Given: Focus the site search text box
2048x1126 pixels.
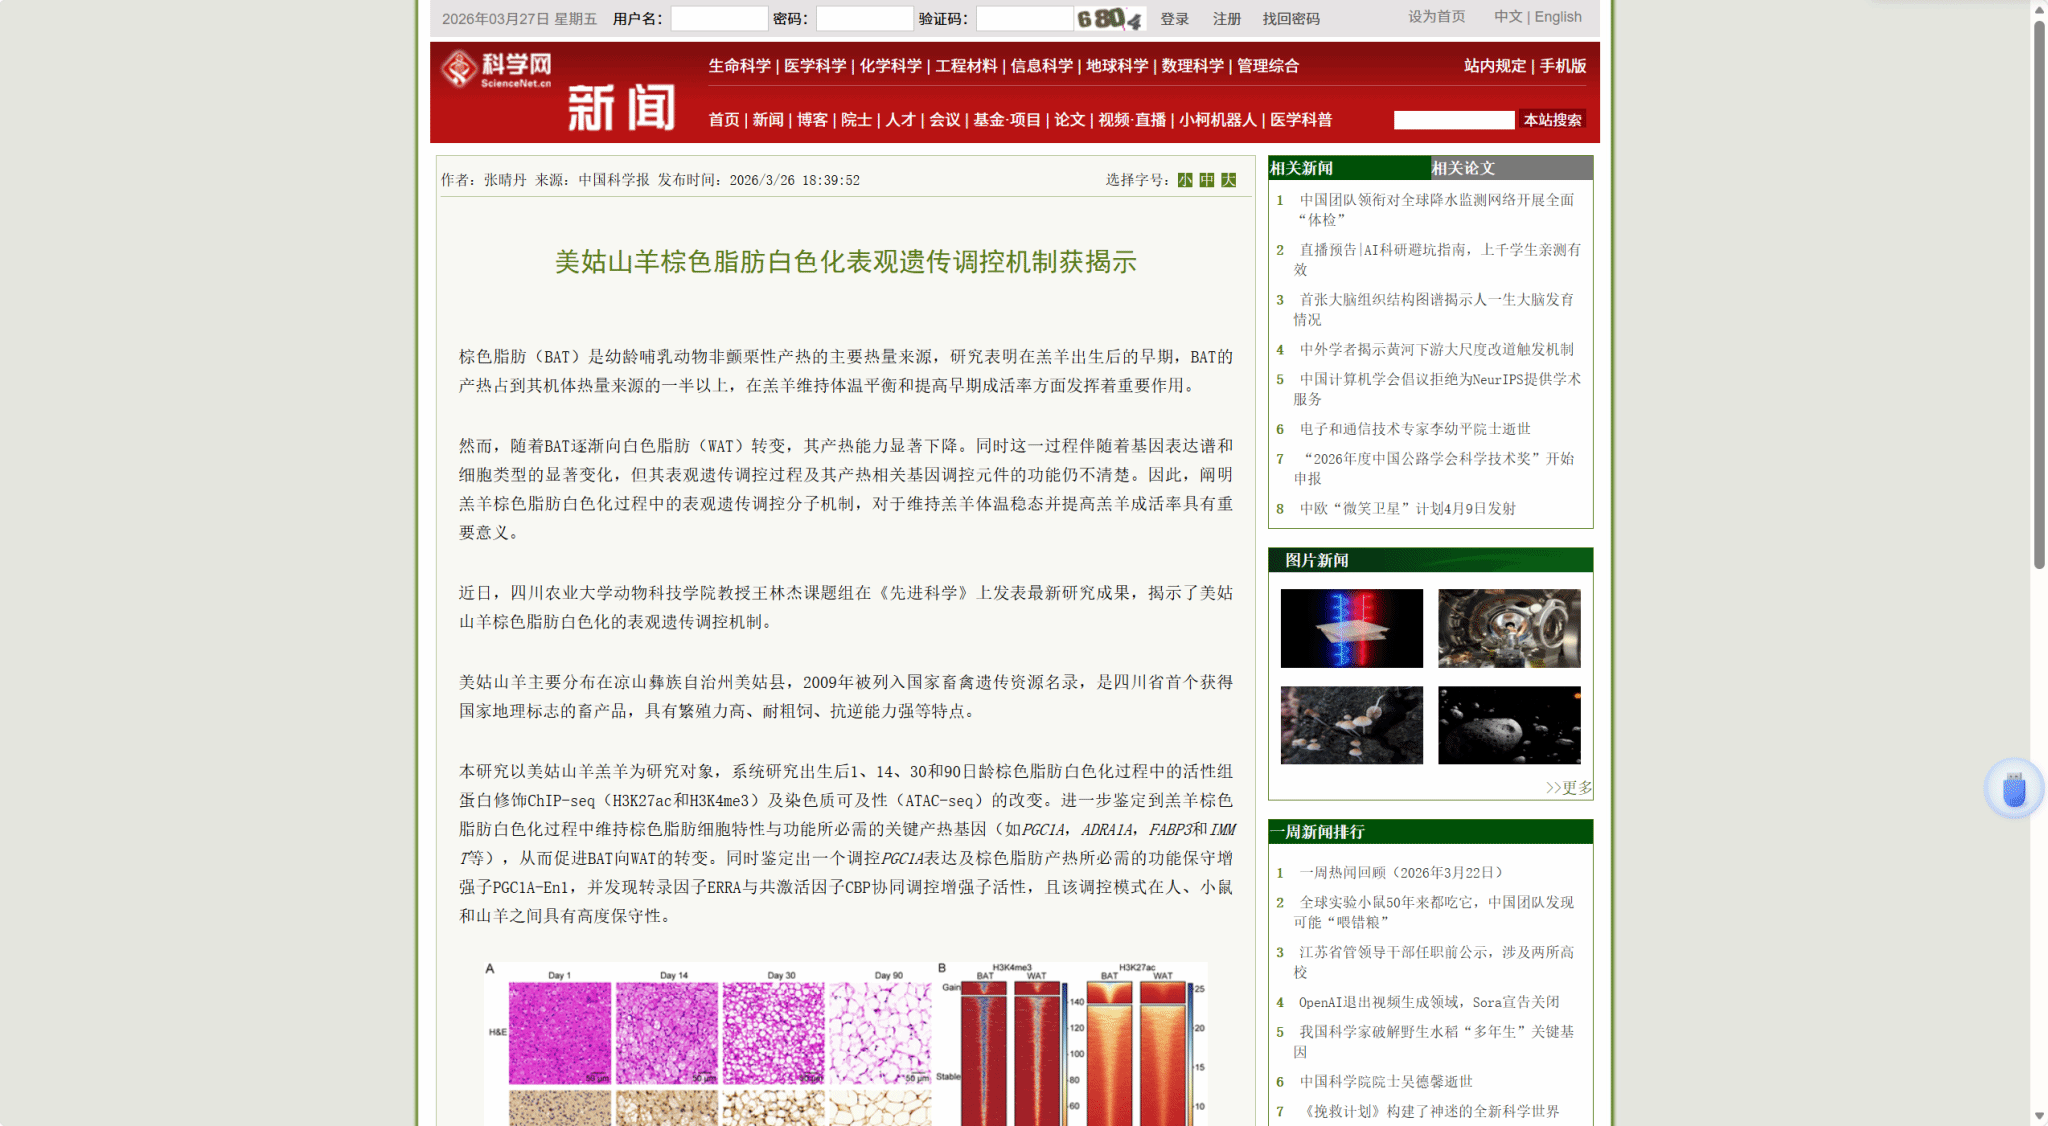Looking at the screenshot, I should pos(1453,120).
